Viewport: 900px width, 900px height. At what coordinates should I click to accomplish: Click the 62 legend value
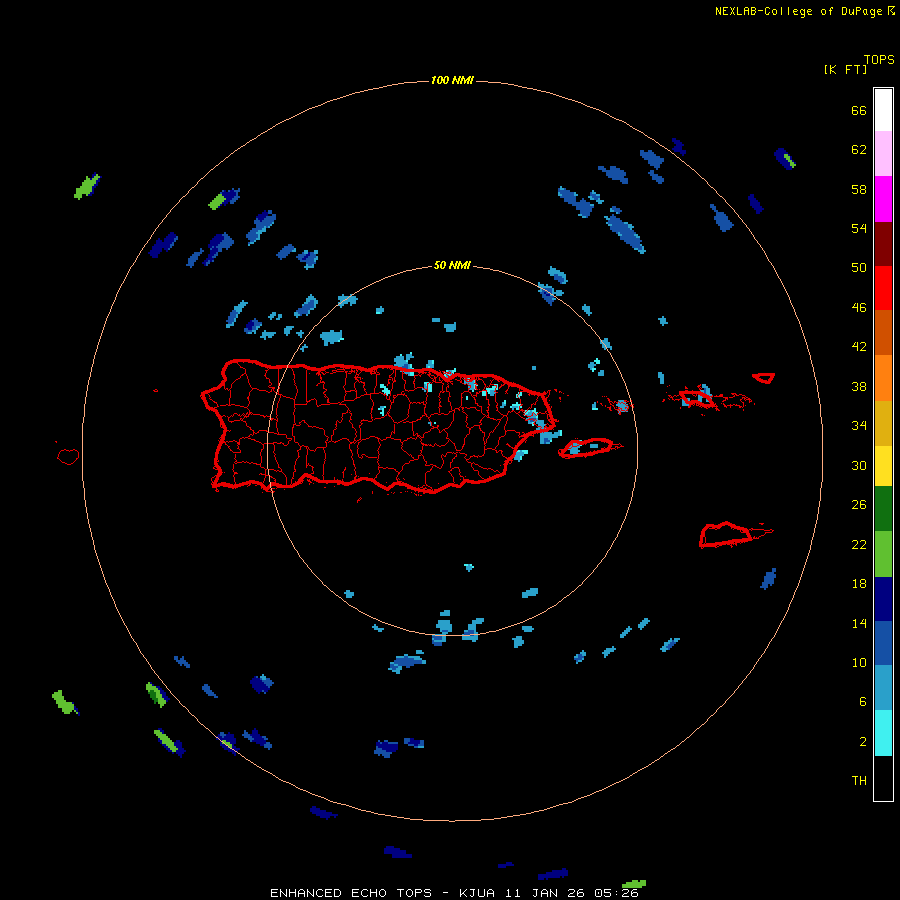point(859,150)
